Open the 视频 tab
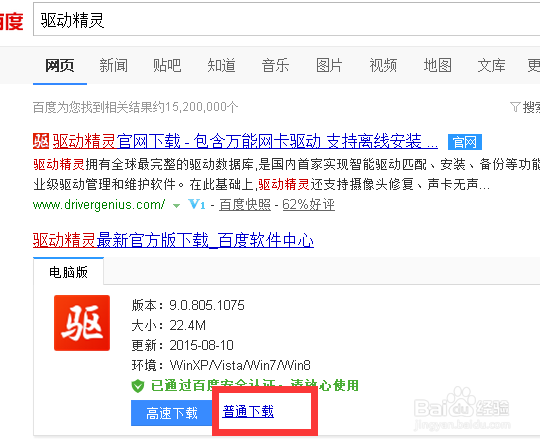Screen dimensions: 540x444 click(383, 65)
